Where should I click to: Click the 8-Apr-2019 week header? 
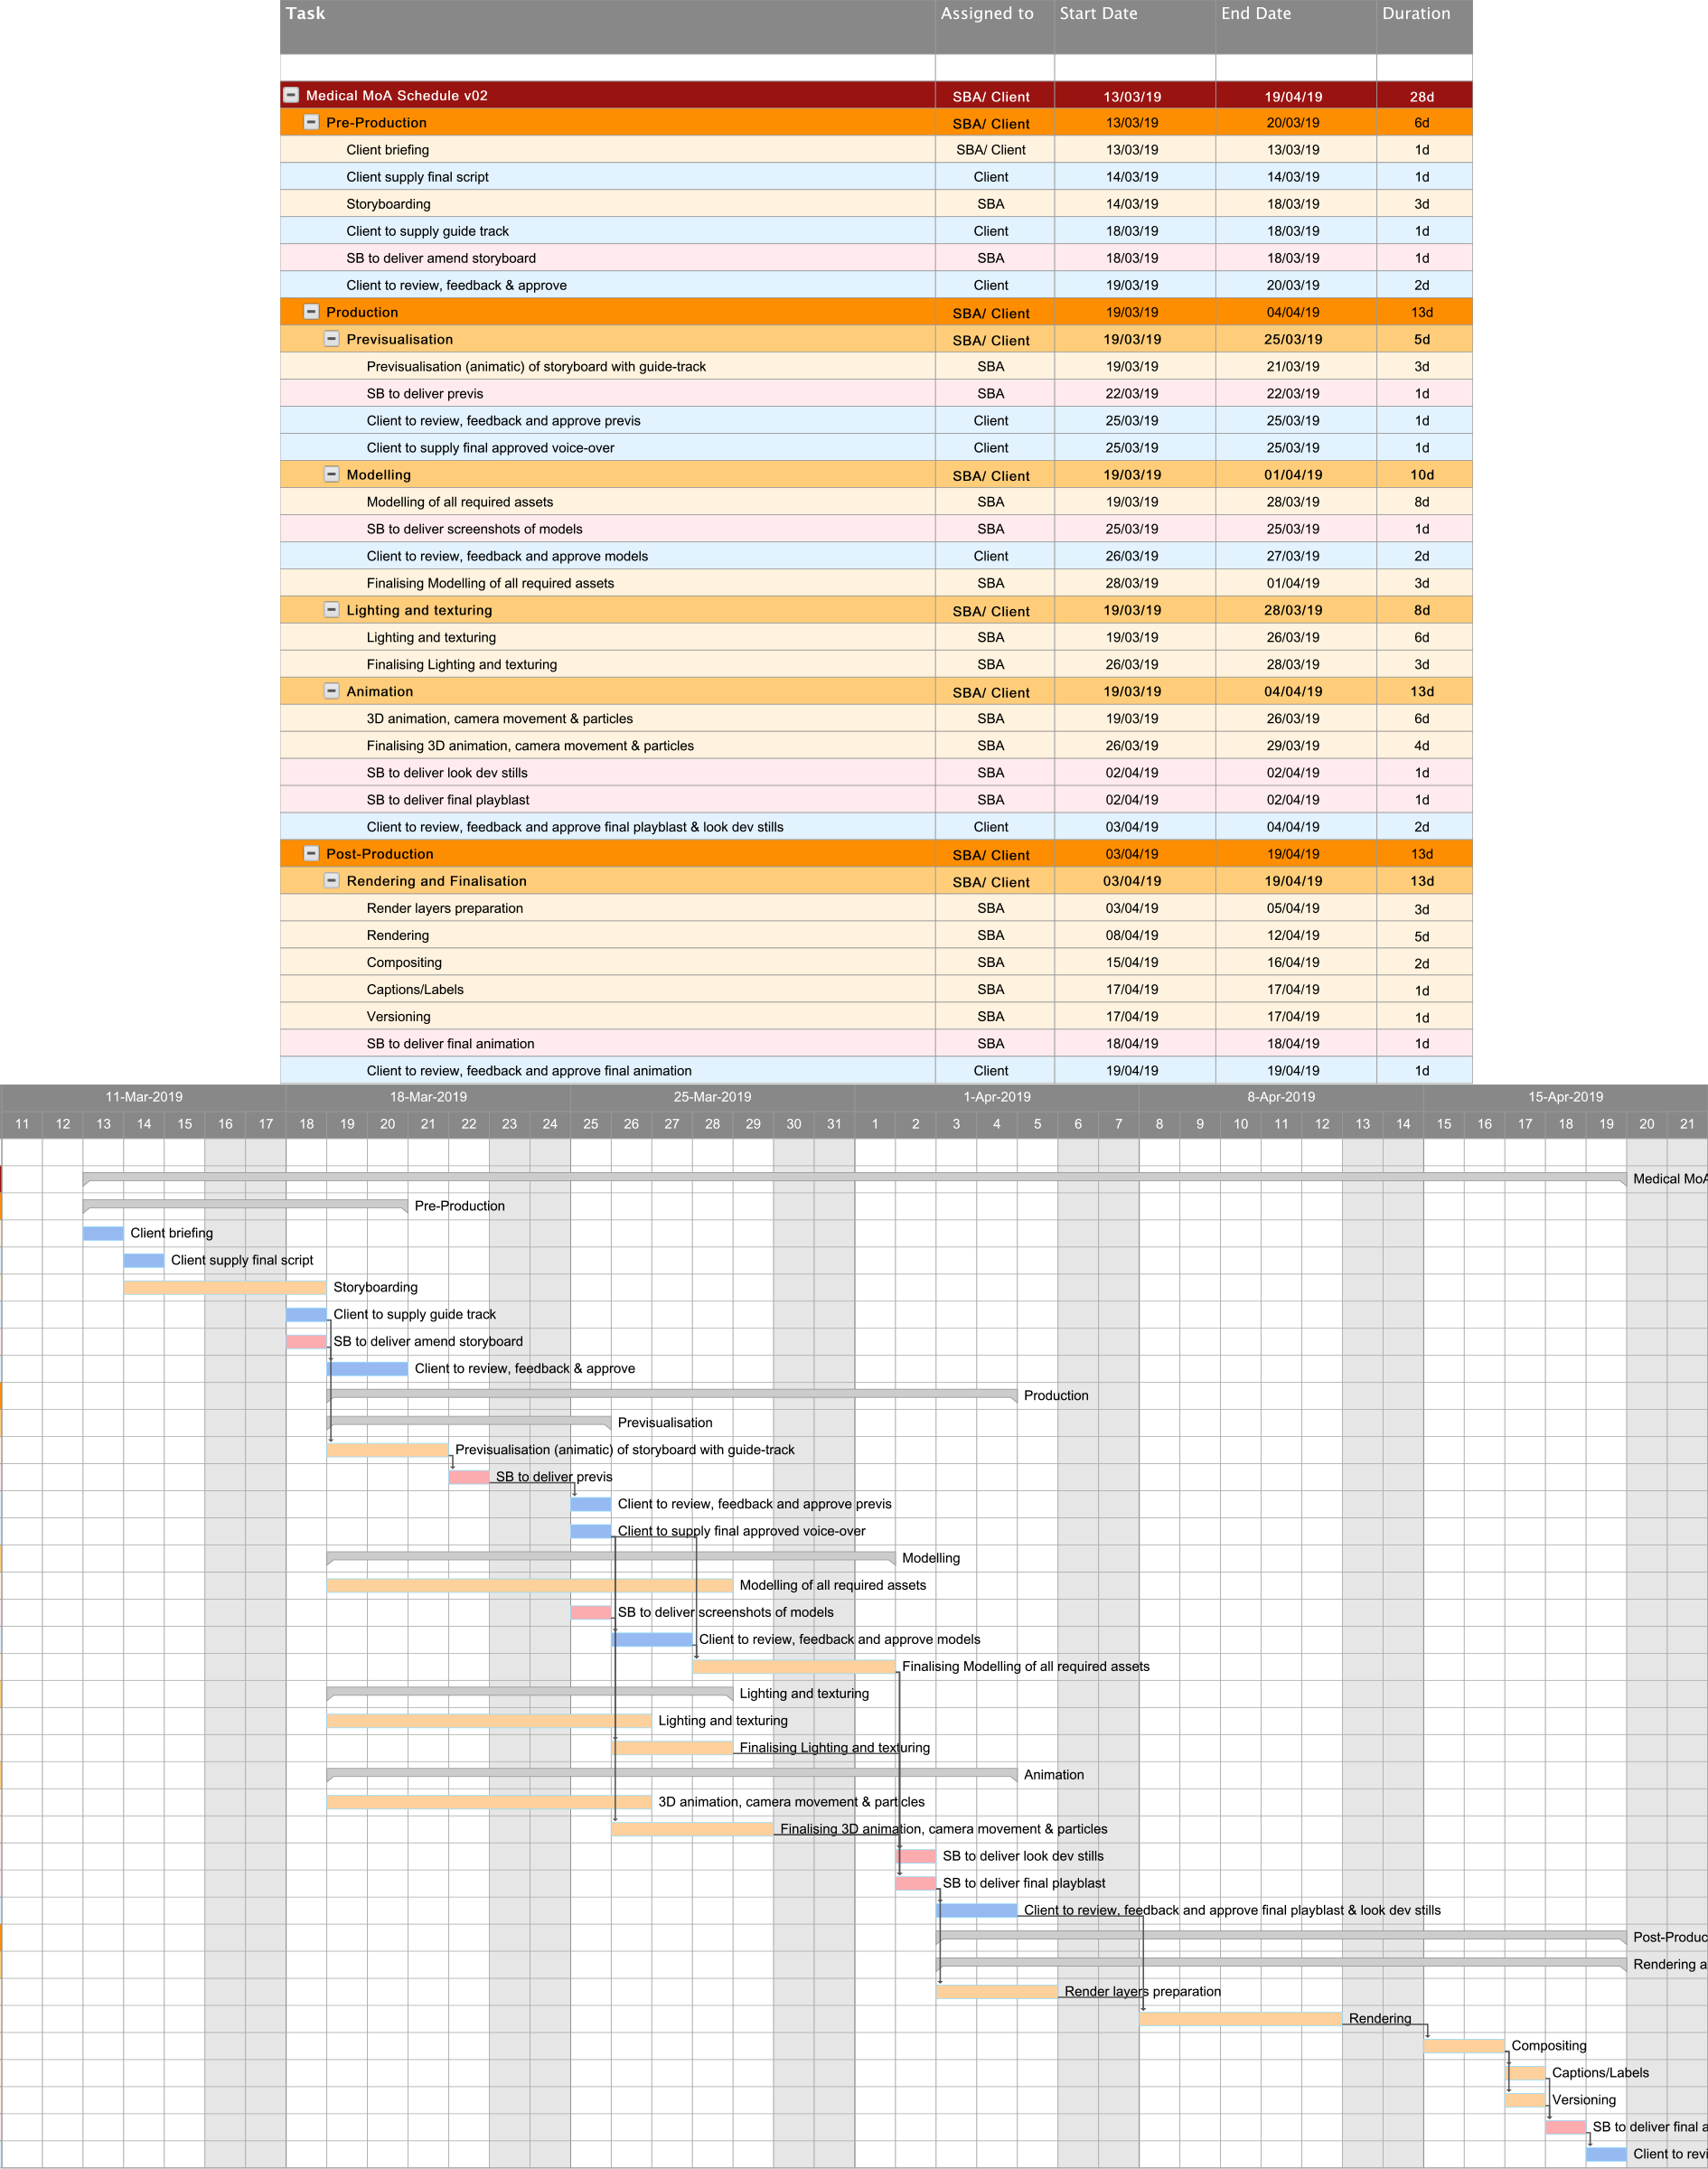click(1281, 1097)
